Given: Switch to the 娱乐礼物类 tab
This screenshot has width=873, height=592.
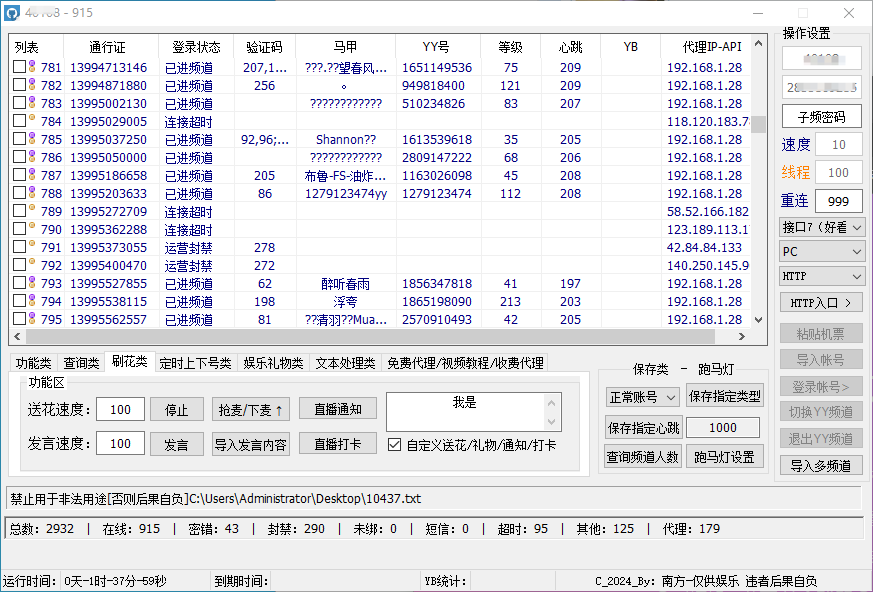Looking at the screenshot, I should point(273,363).
